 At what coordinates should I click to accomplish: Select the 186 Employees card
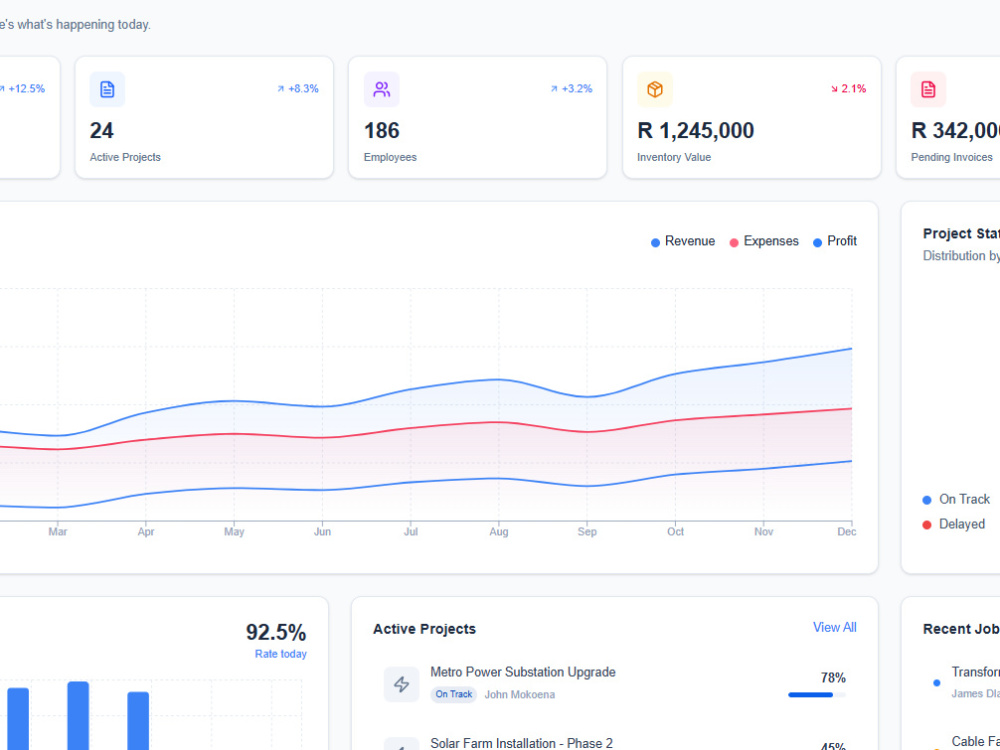click(x=478, y=117)
